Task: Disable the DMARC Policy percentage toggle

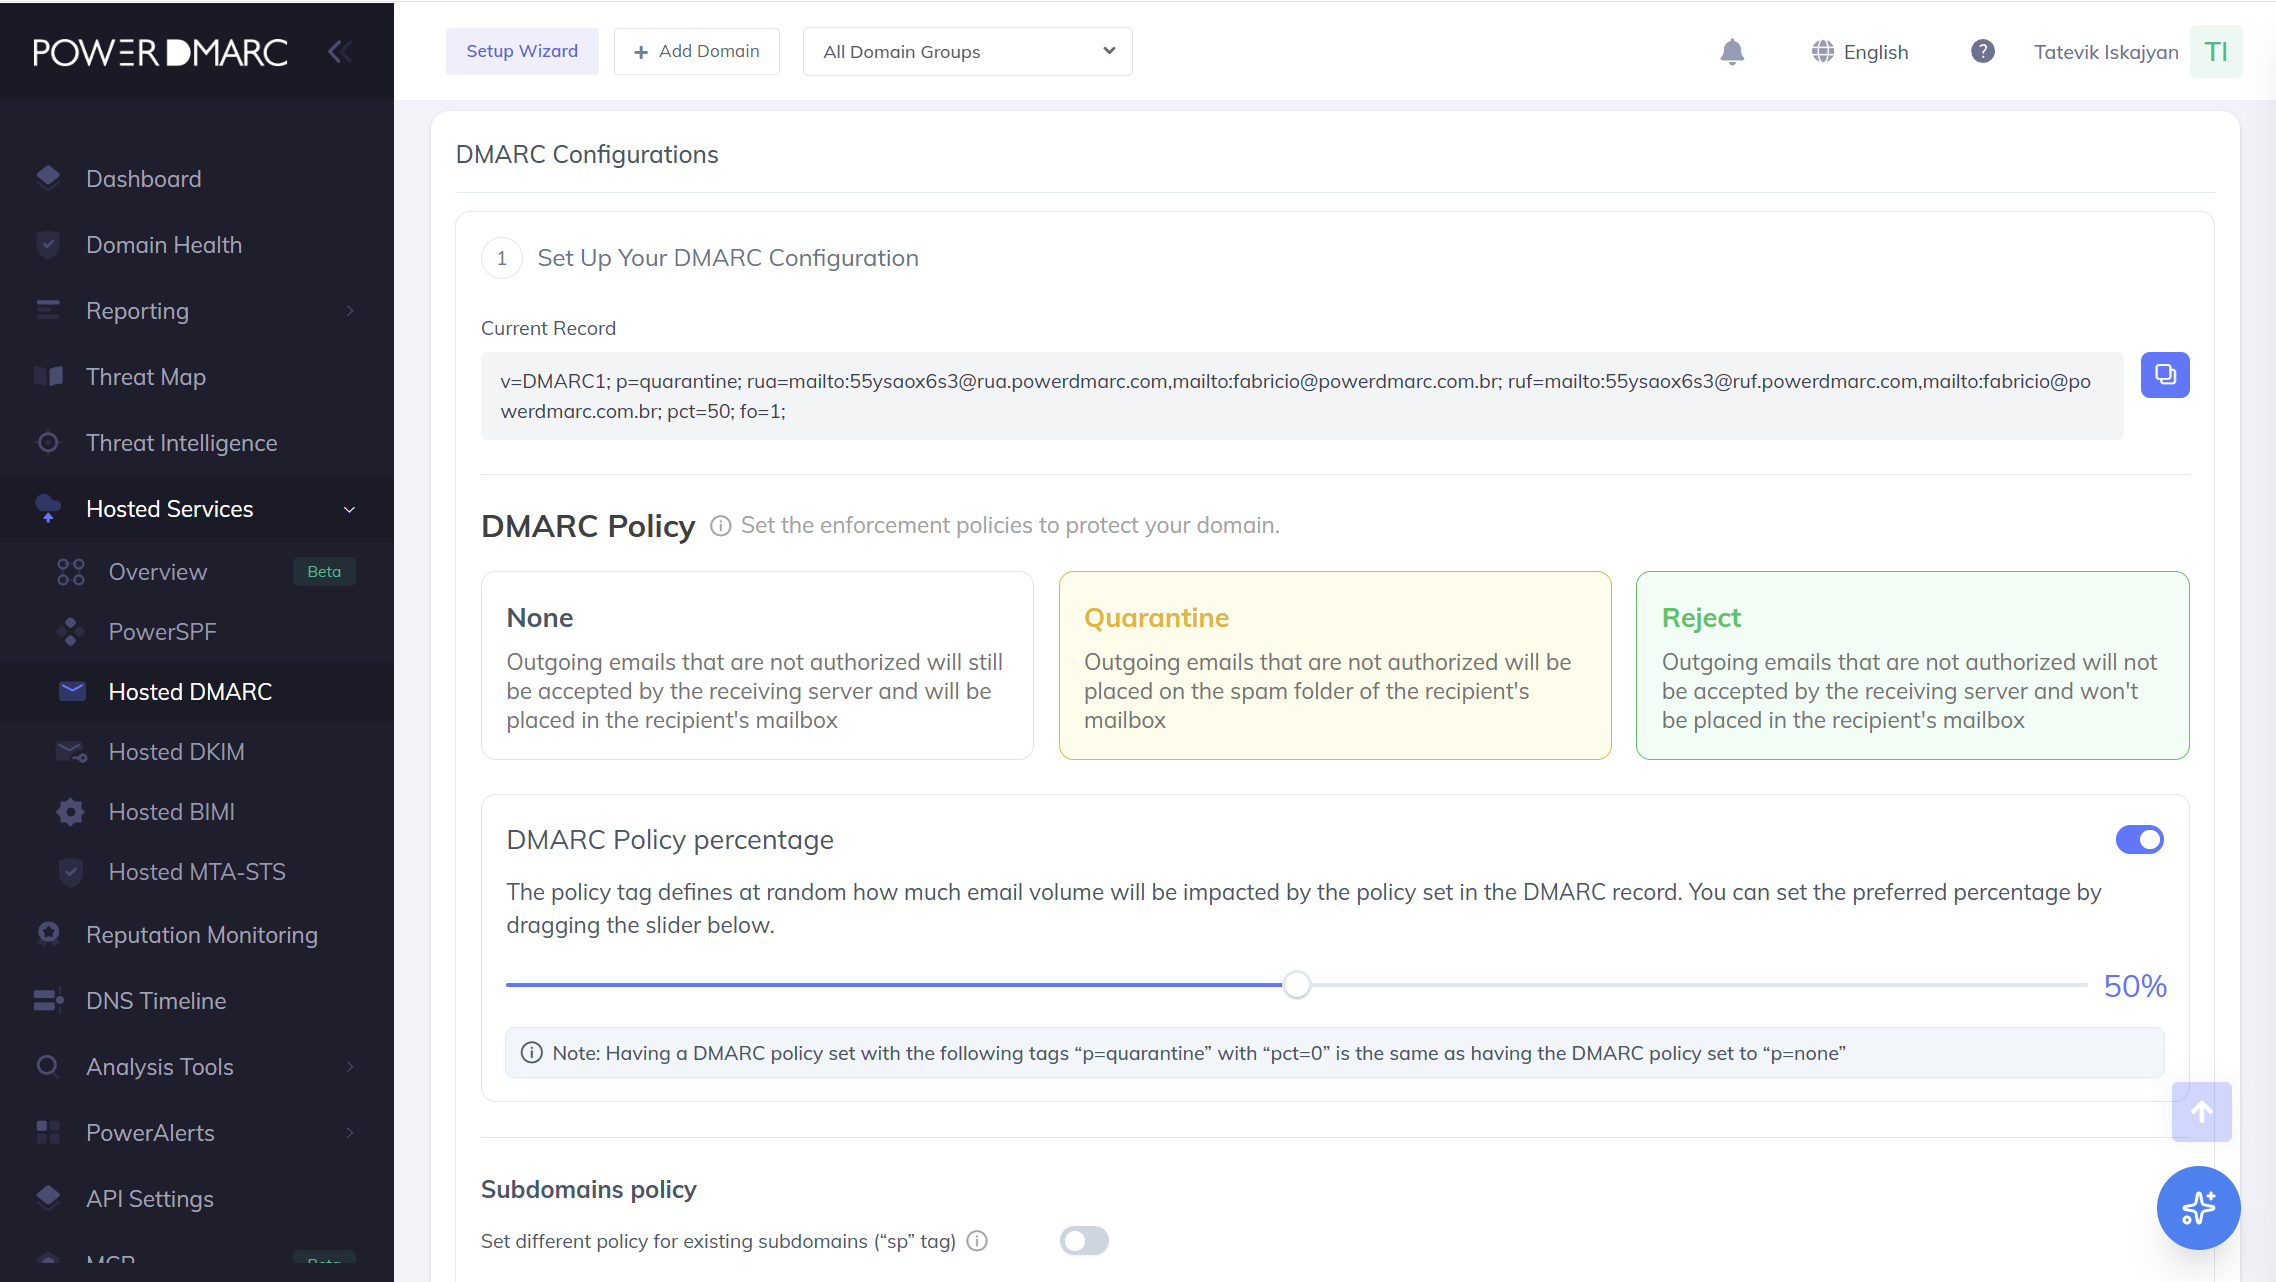Action: pos(2140,840)
